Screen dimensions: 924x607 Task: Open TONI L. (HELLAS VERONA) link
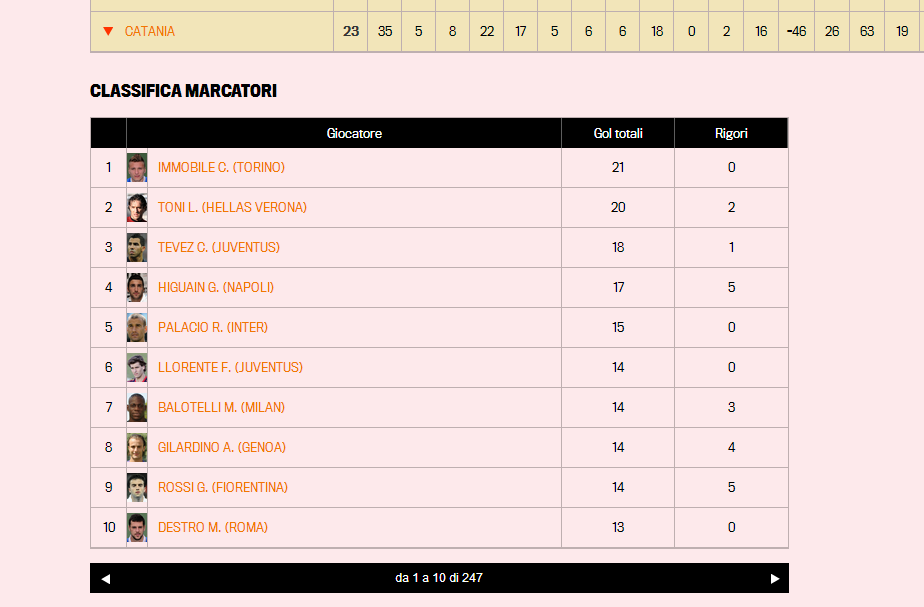click(232, 207)
